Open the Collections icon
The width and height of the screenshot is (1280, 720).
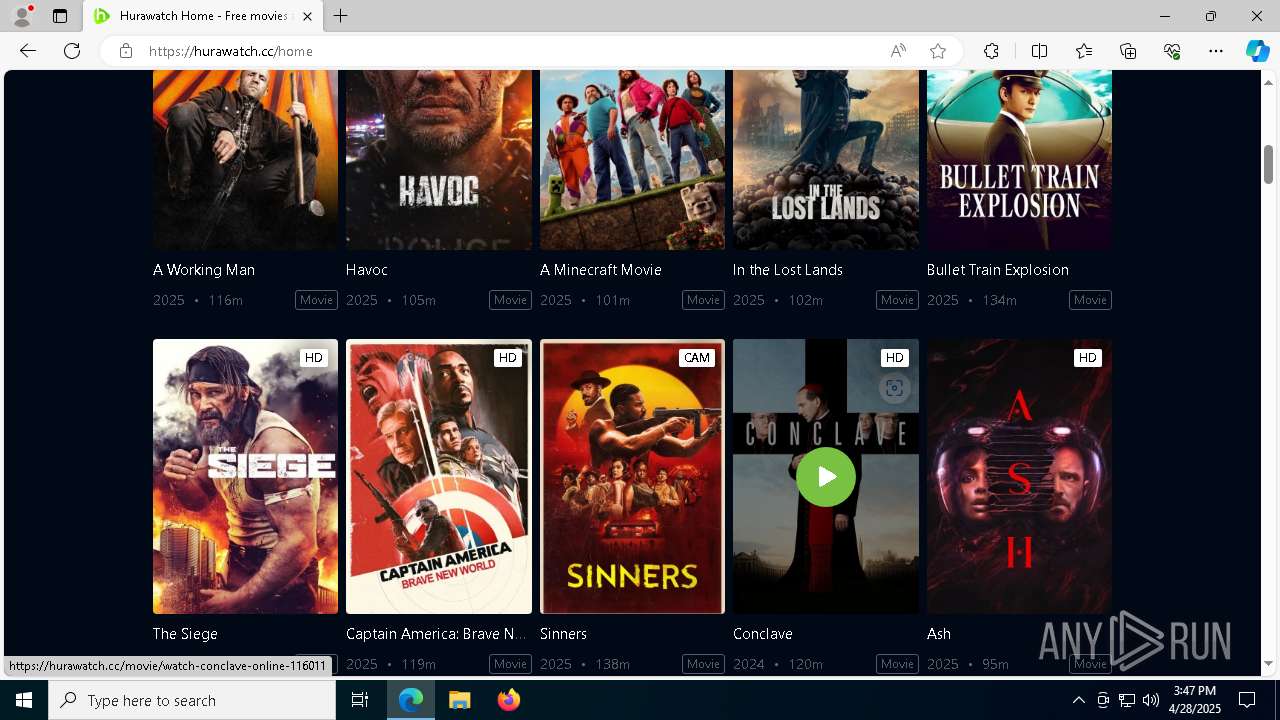point(1128,51)
